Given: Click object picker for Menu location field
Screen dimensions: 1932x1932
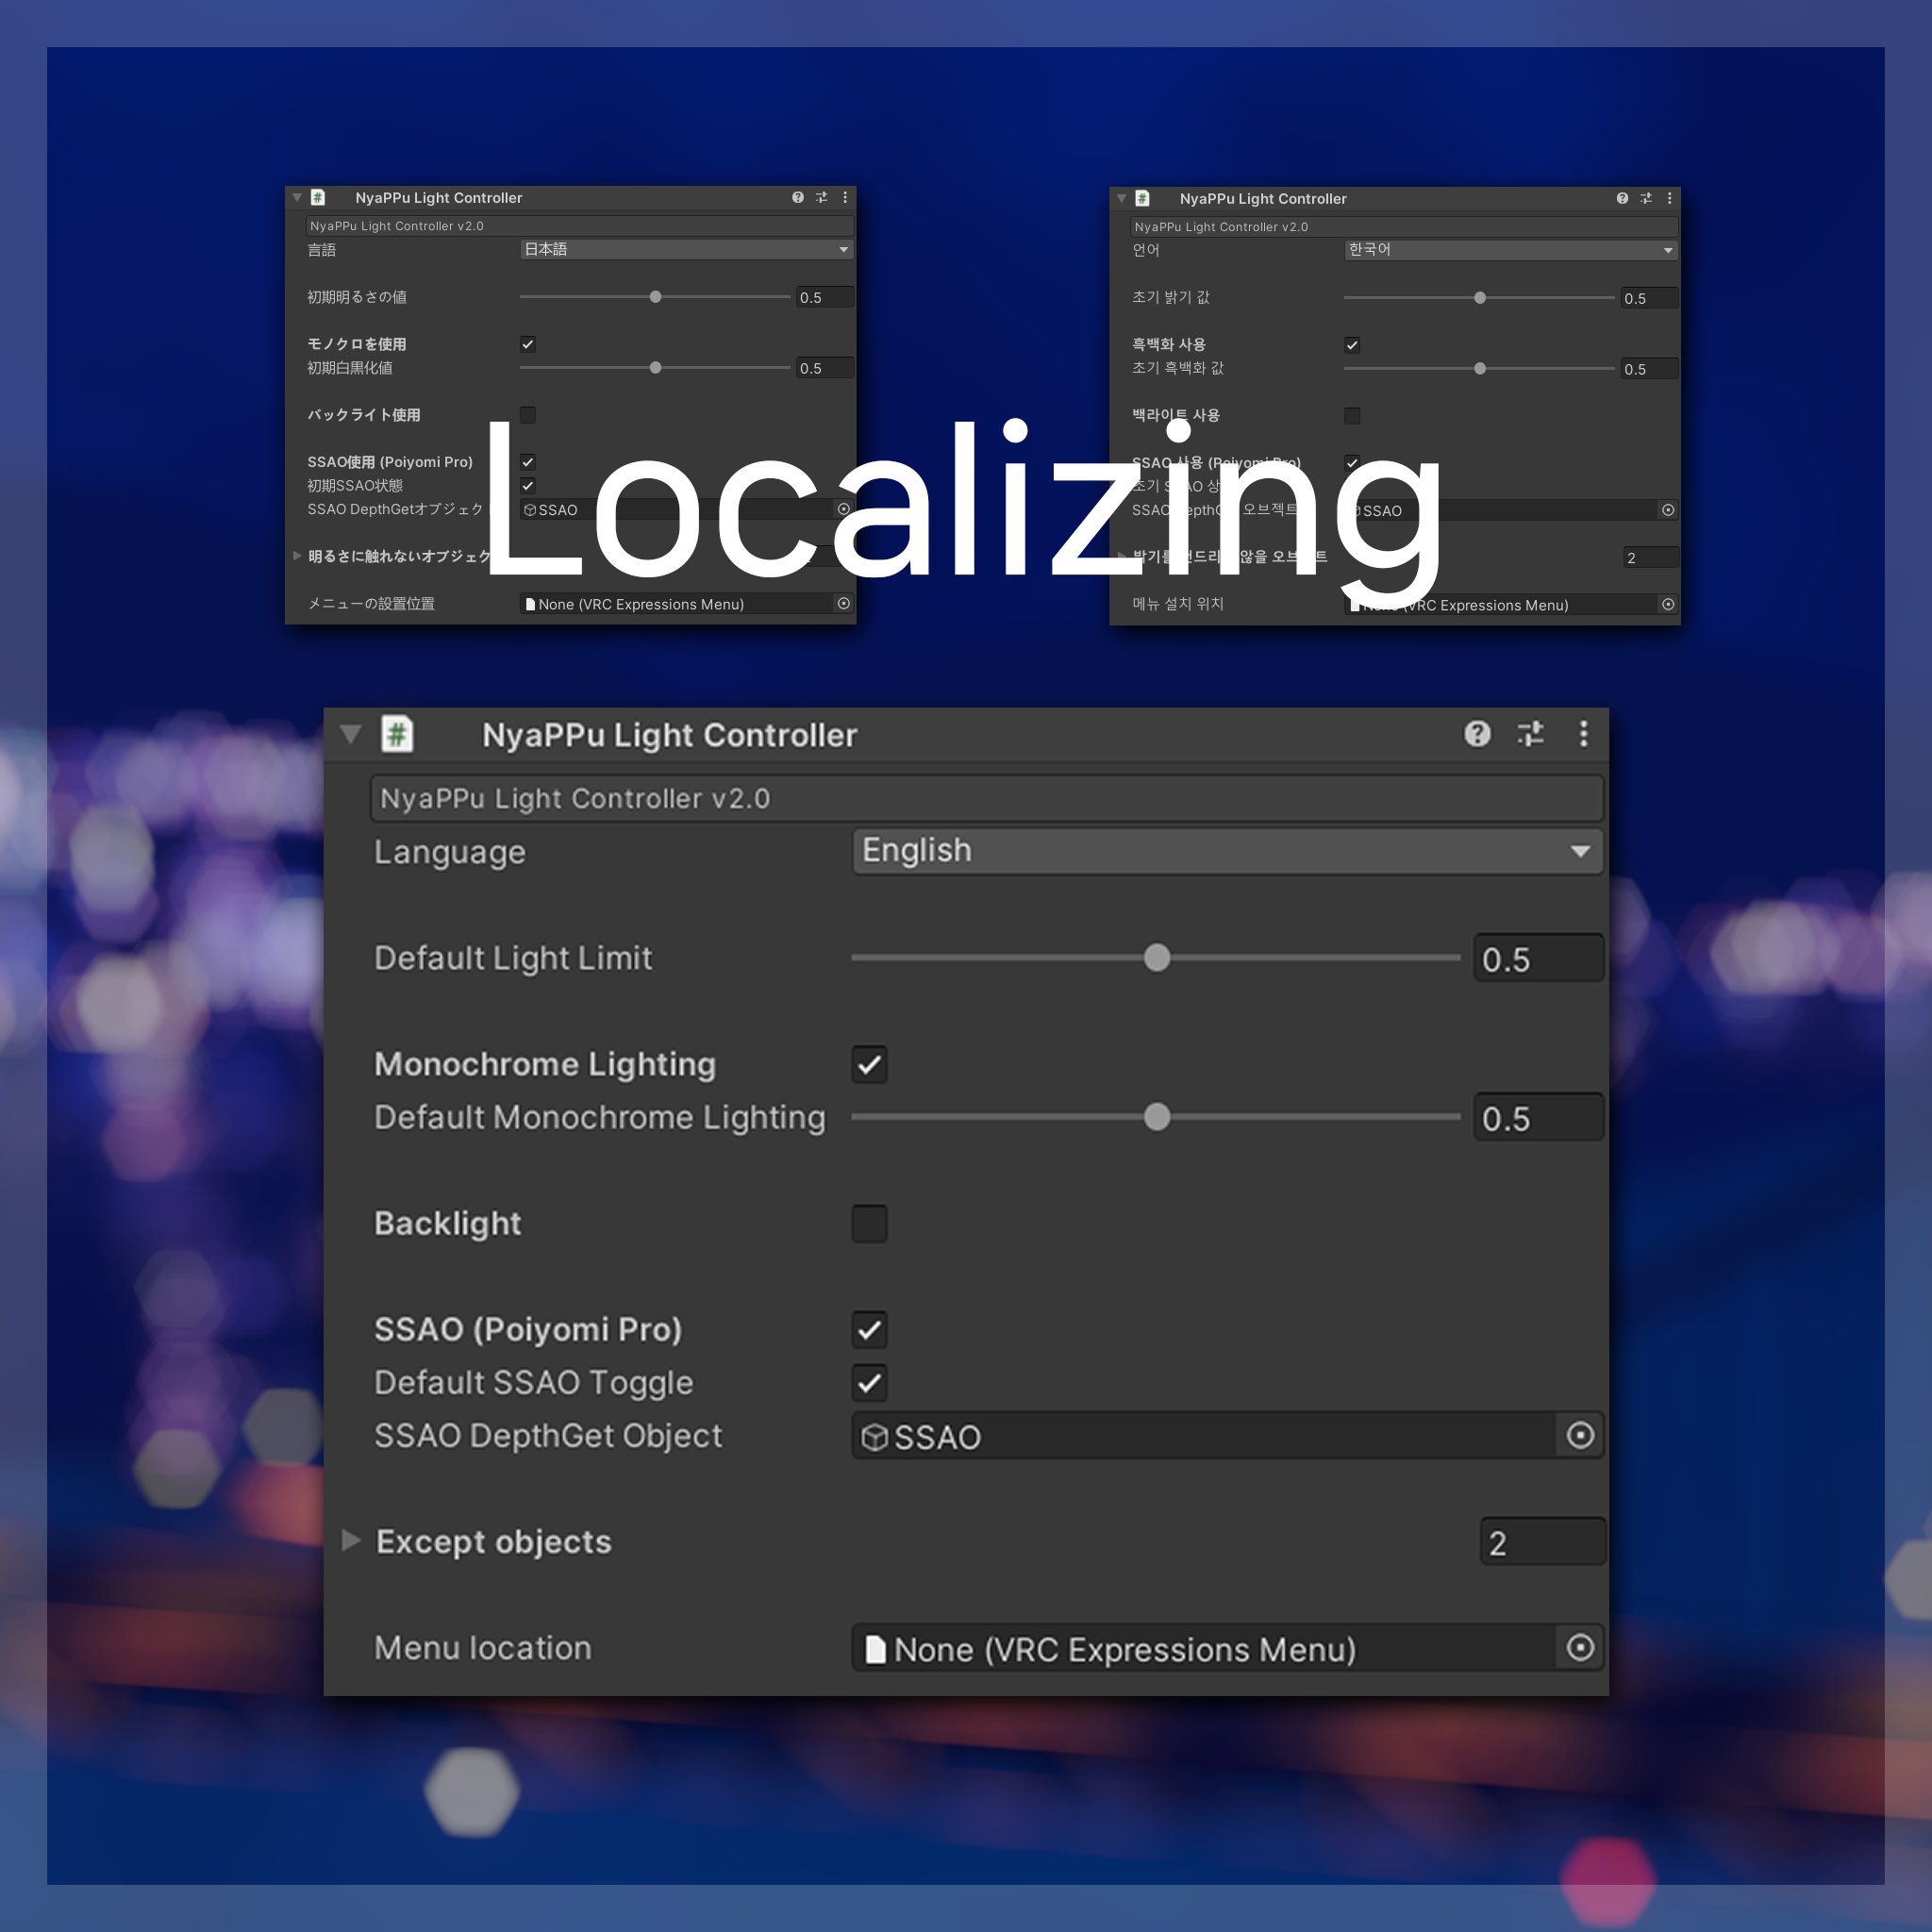Looking at the screenshot, I should click(x=1580, y=1648).
